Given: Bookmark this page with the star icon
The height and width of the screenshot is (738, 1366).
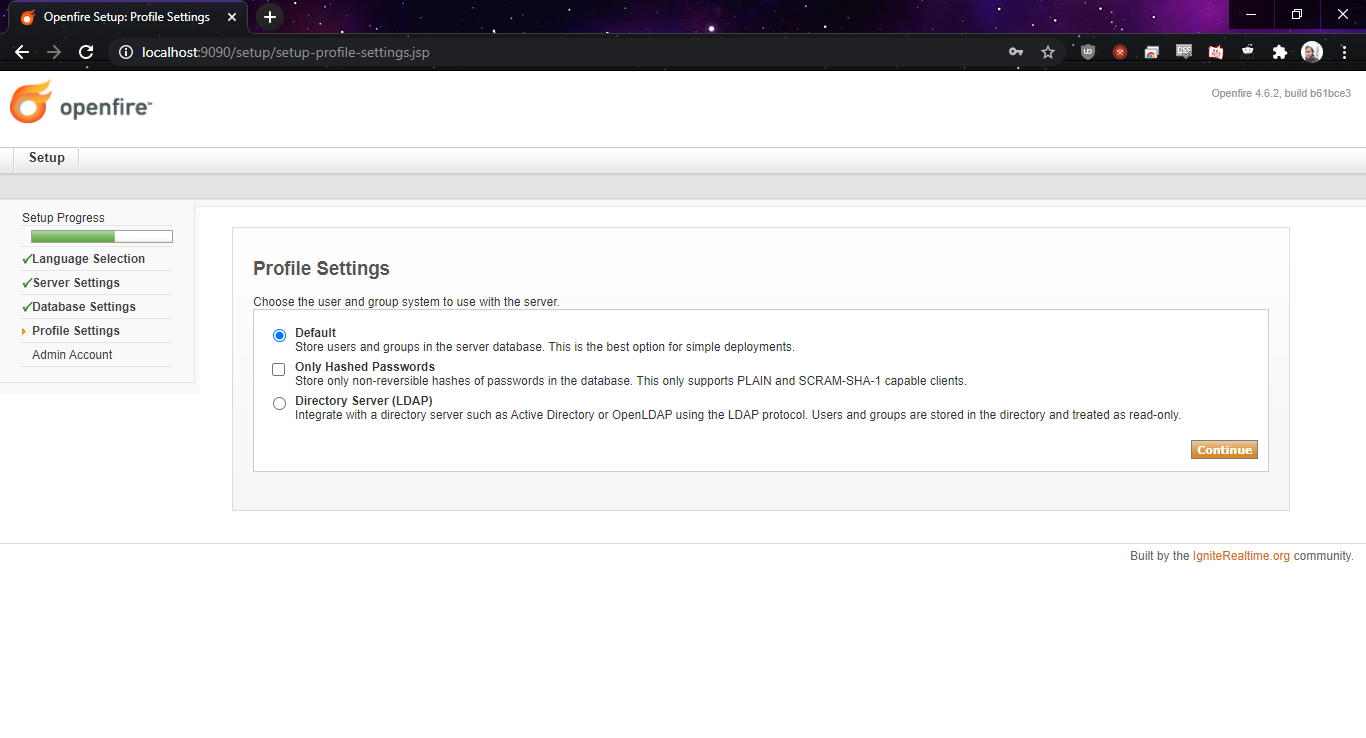Looking at the screenshot, I should pos(1048,52).
